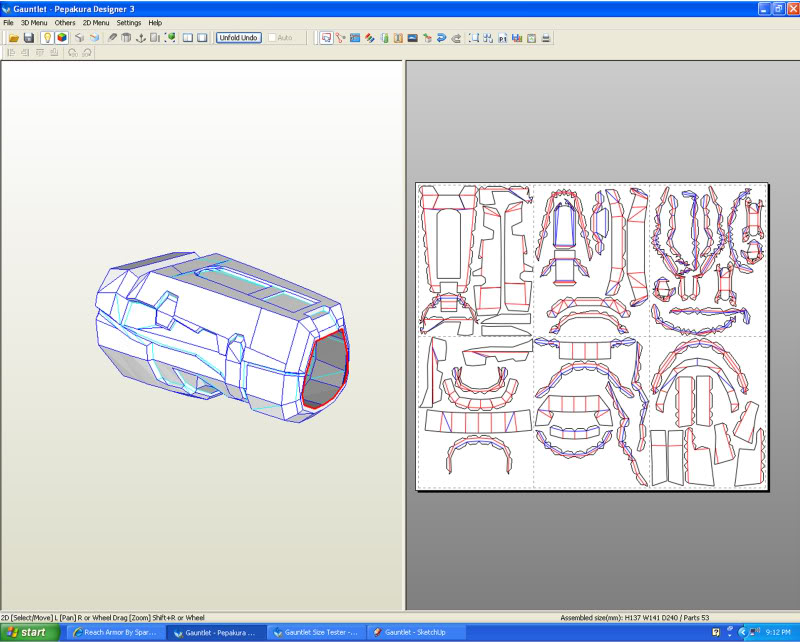
Task: Enable the Auto checkbox
Action: [272, 38]
